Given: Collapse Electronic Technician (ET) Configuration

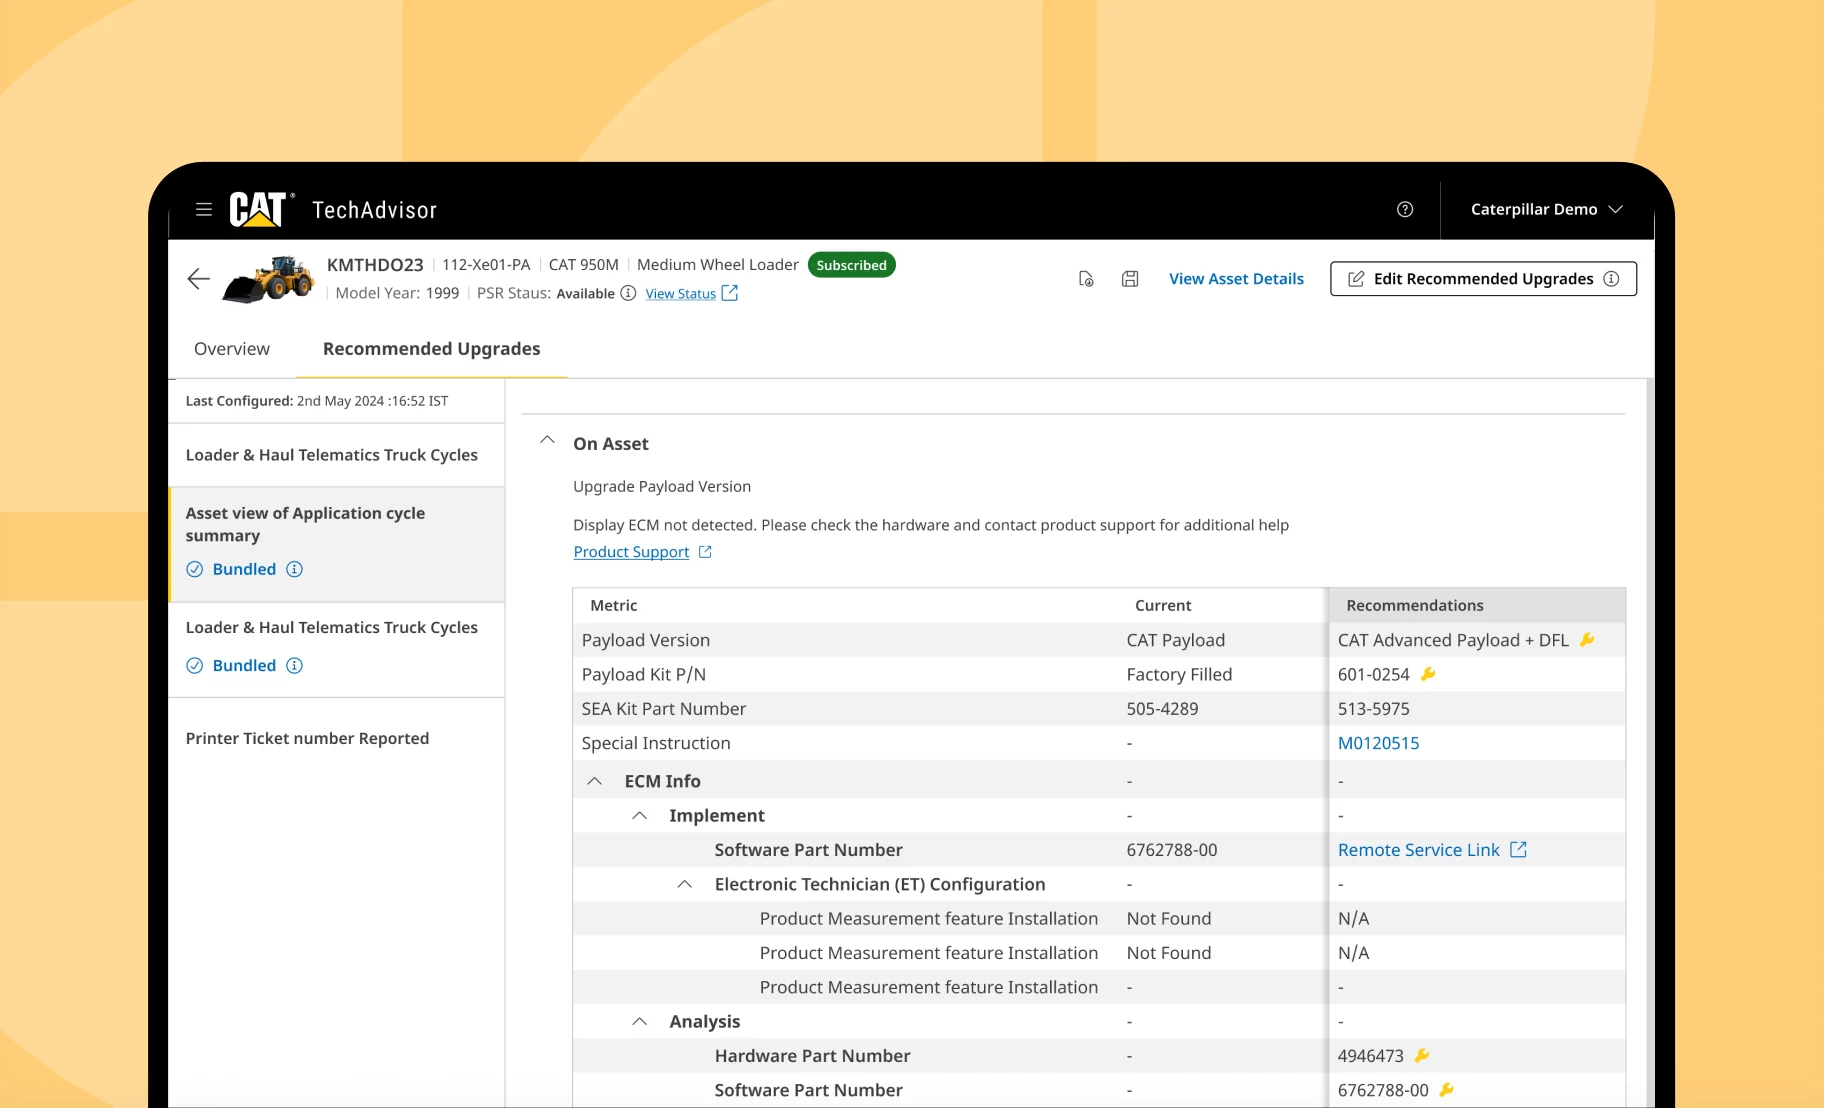Looking at the screenshot, I should click(684, 884).
